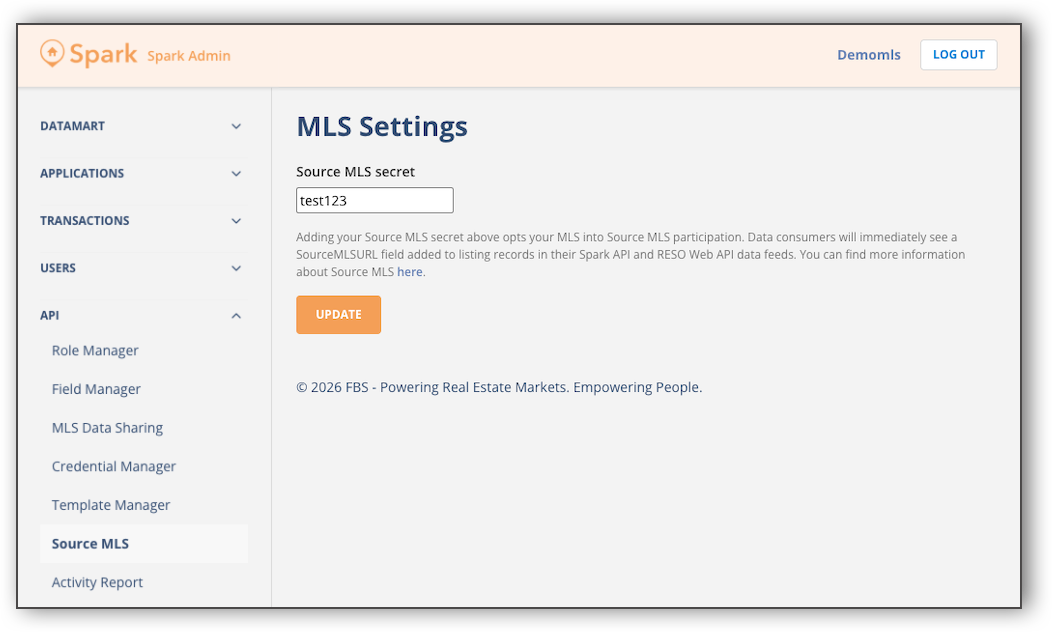Expand the Transactions section chevron
This screenshot has height=632, width=1052.
(x=236, y=221)
